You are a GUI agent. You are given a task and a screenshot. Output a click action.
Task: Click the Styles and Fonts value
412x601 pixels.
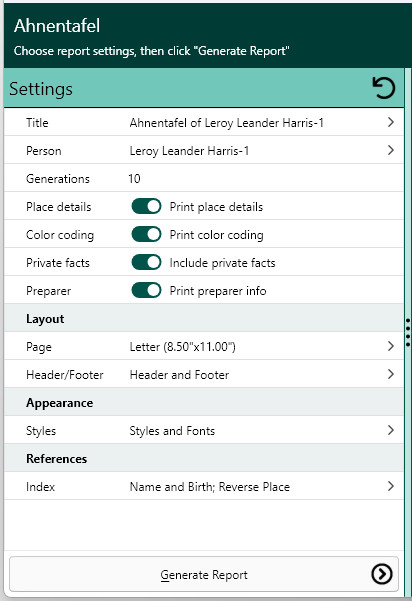click(172, 431)
